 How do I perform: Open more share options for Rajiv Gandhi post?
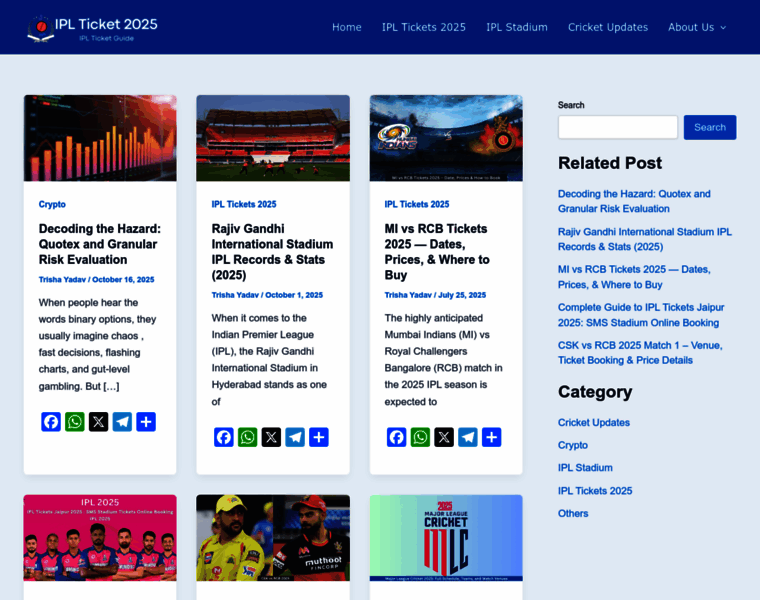(318, 437)
